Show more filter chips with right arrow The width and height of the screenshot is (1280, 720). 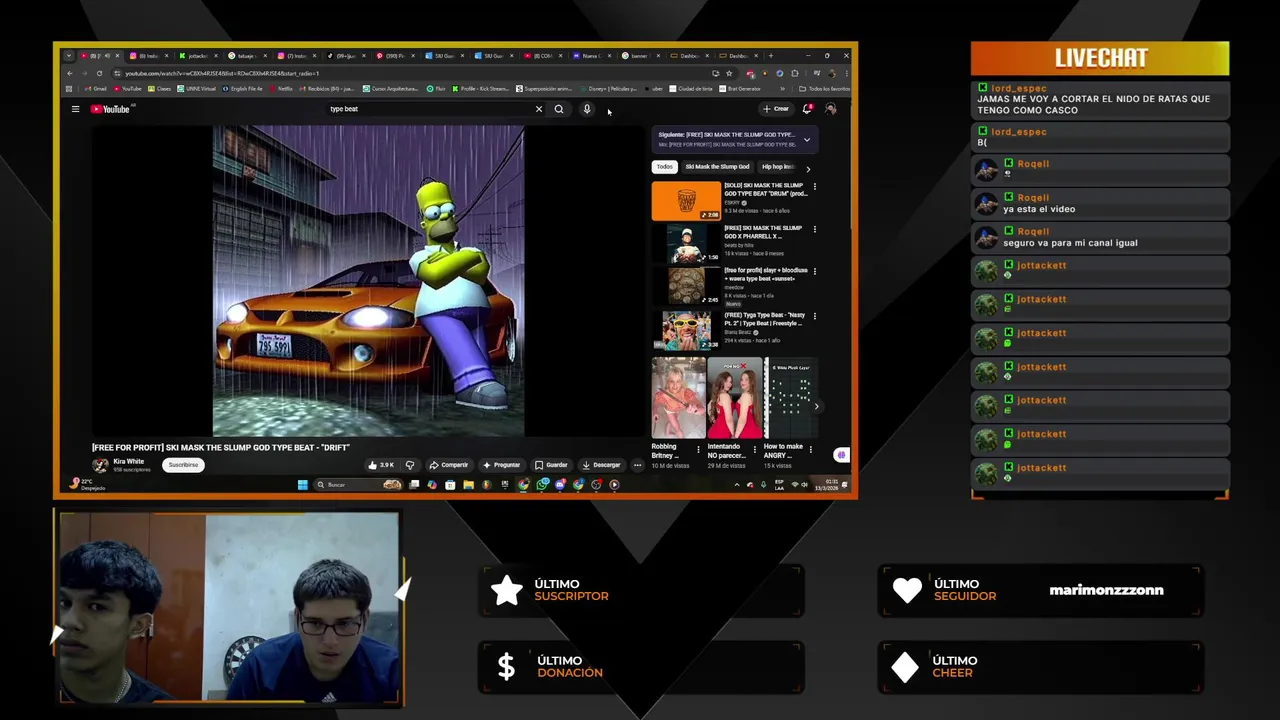(808, 169)
